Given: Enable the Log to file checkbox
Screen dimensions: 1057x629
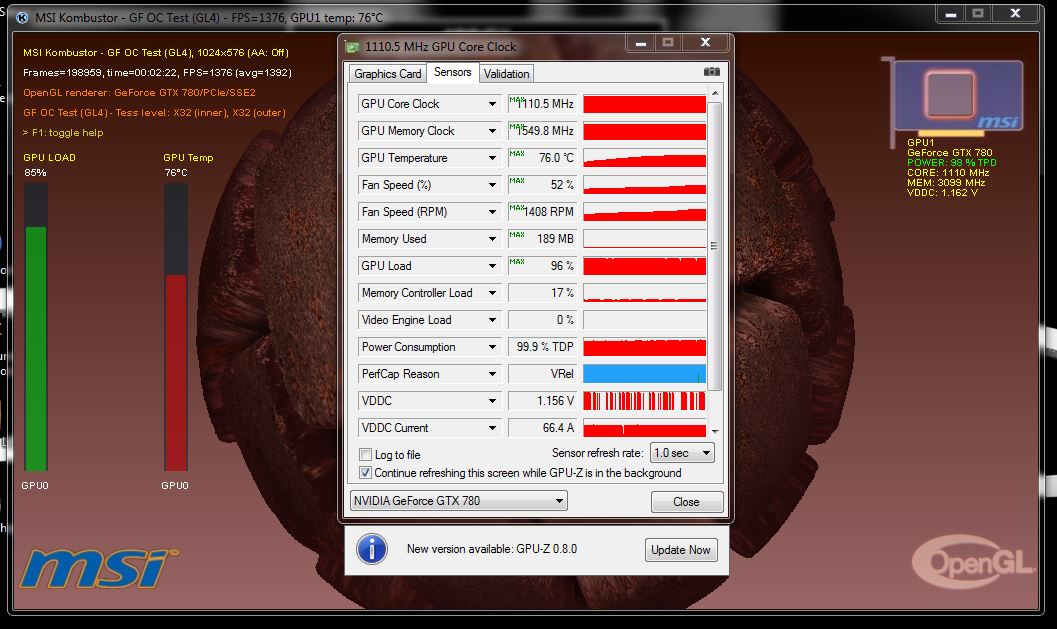Looking at the screenshot, I should pyautogui.click(x=365, y=454).
